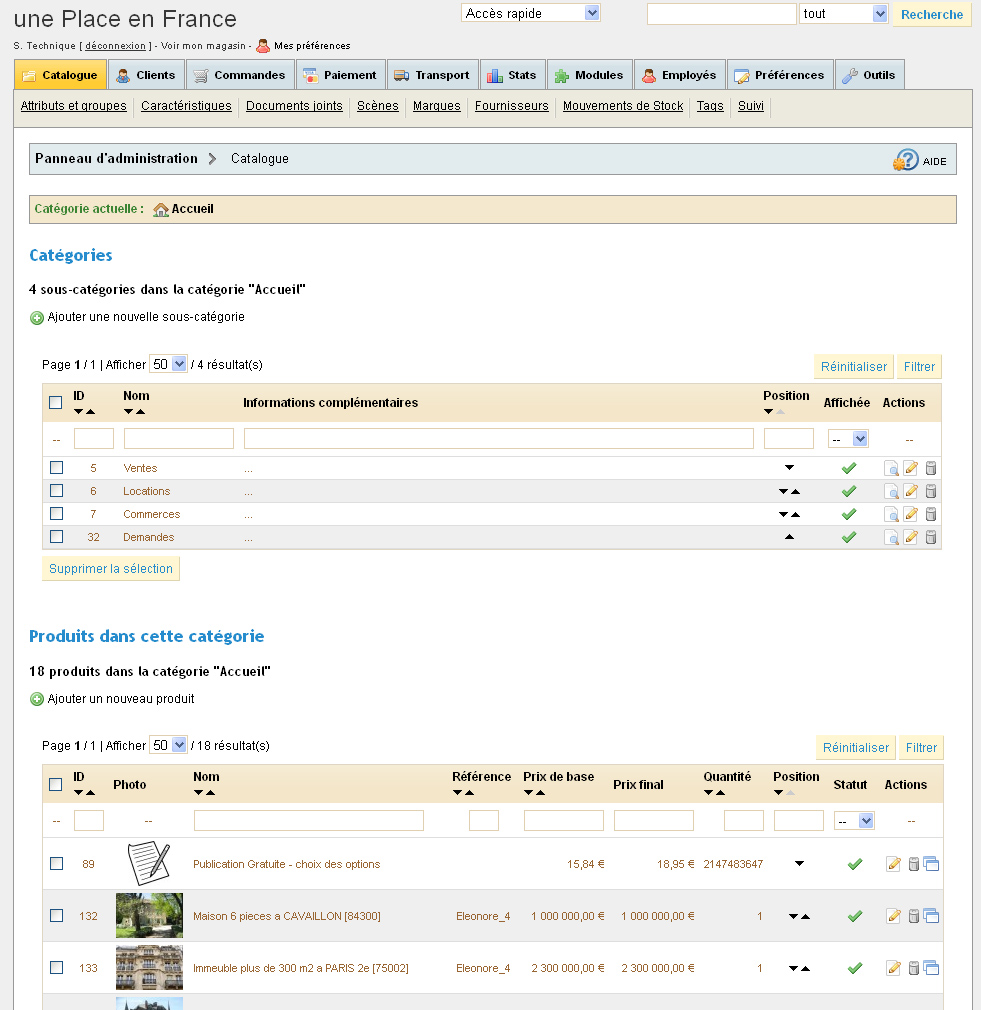This screenshot has height=1010, width=981.
Task: Duplicate product 133 Immeuble a PARIS
Action: click(931, 967)
